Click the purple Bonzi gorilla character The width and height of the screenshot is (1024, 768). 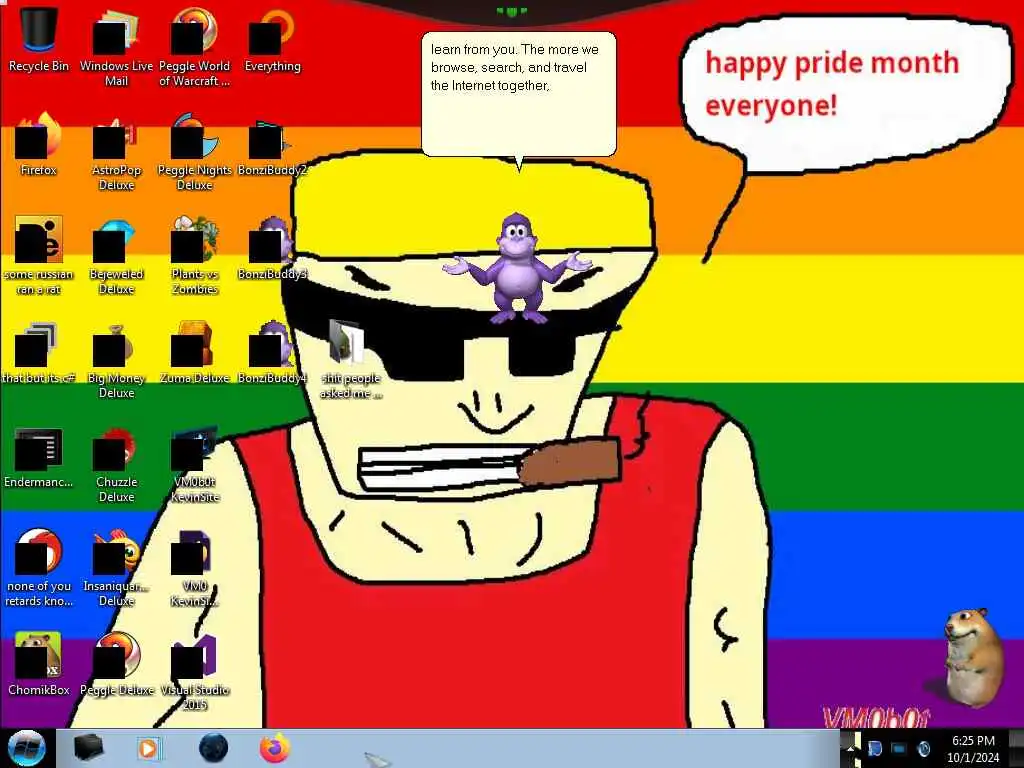coord(517,268)
